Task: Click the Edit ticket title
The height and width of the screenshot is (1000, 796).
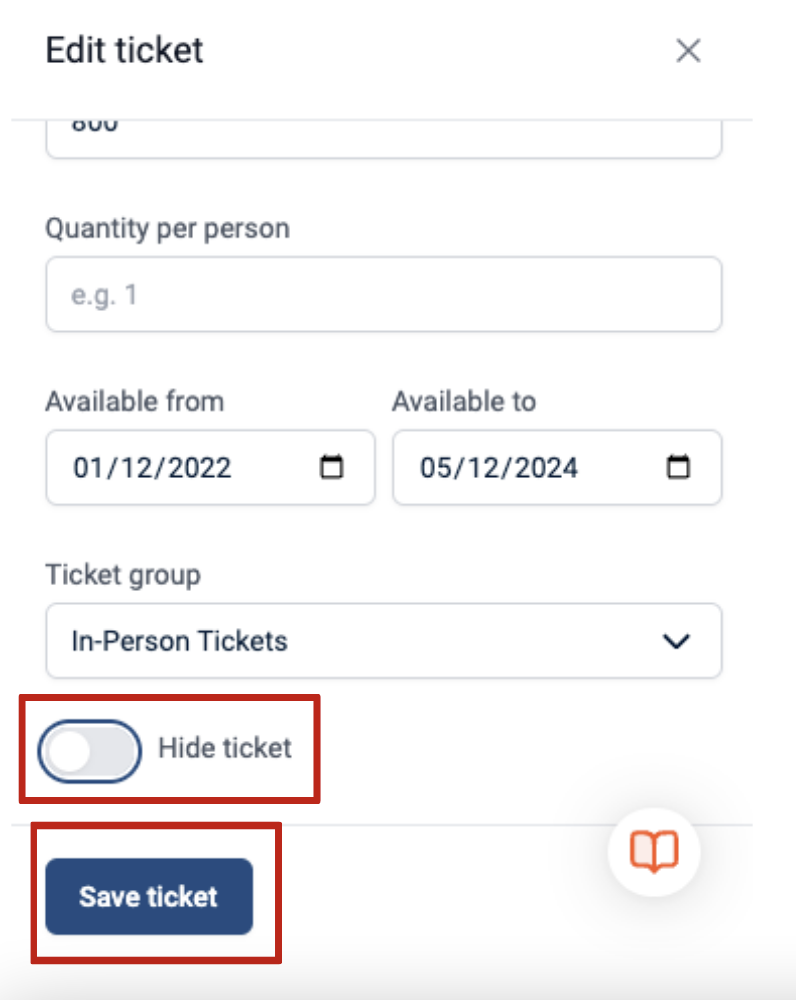Action: tap(123, 51)
